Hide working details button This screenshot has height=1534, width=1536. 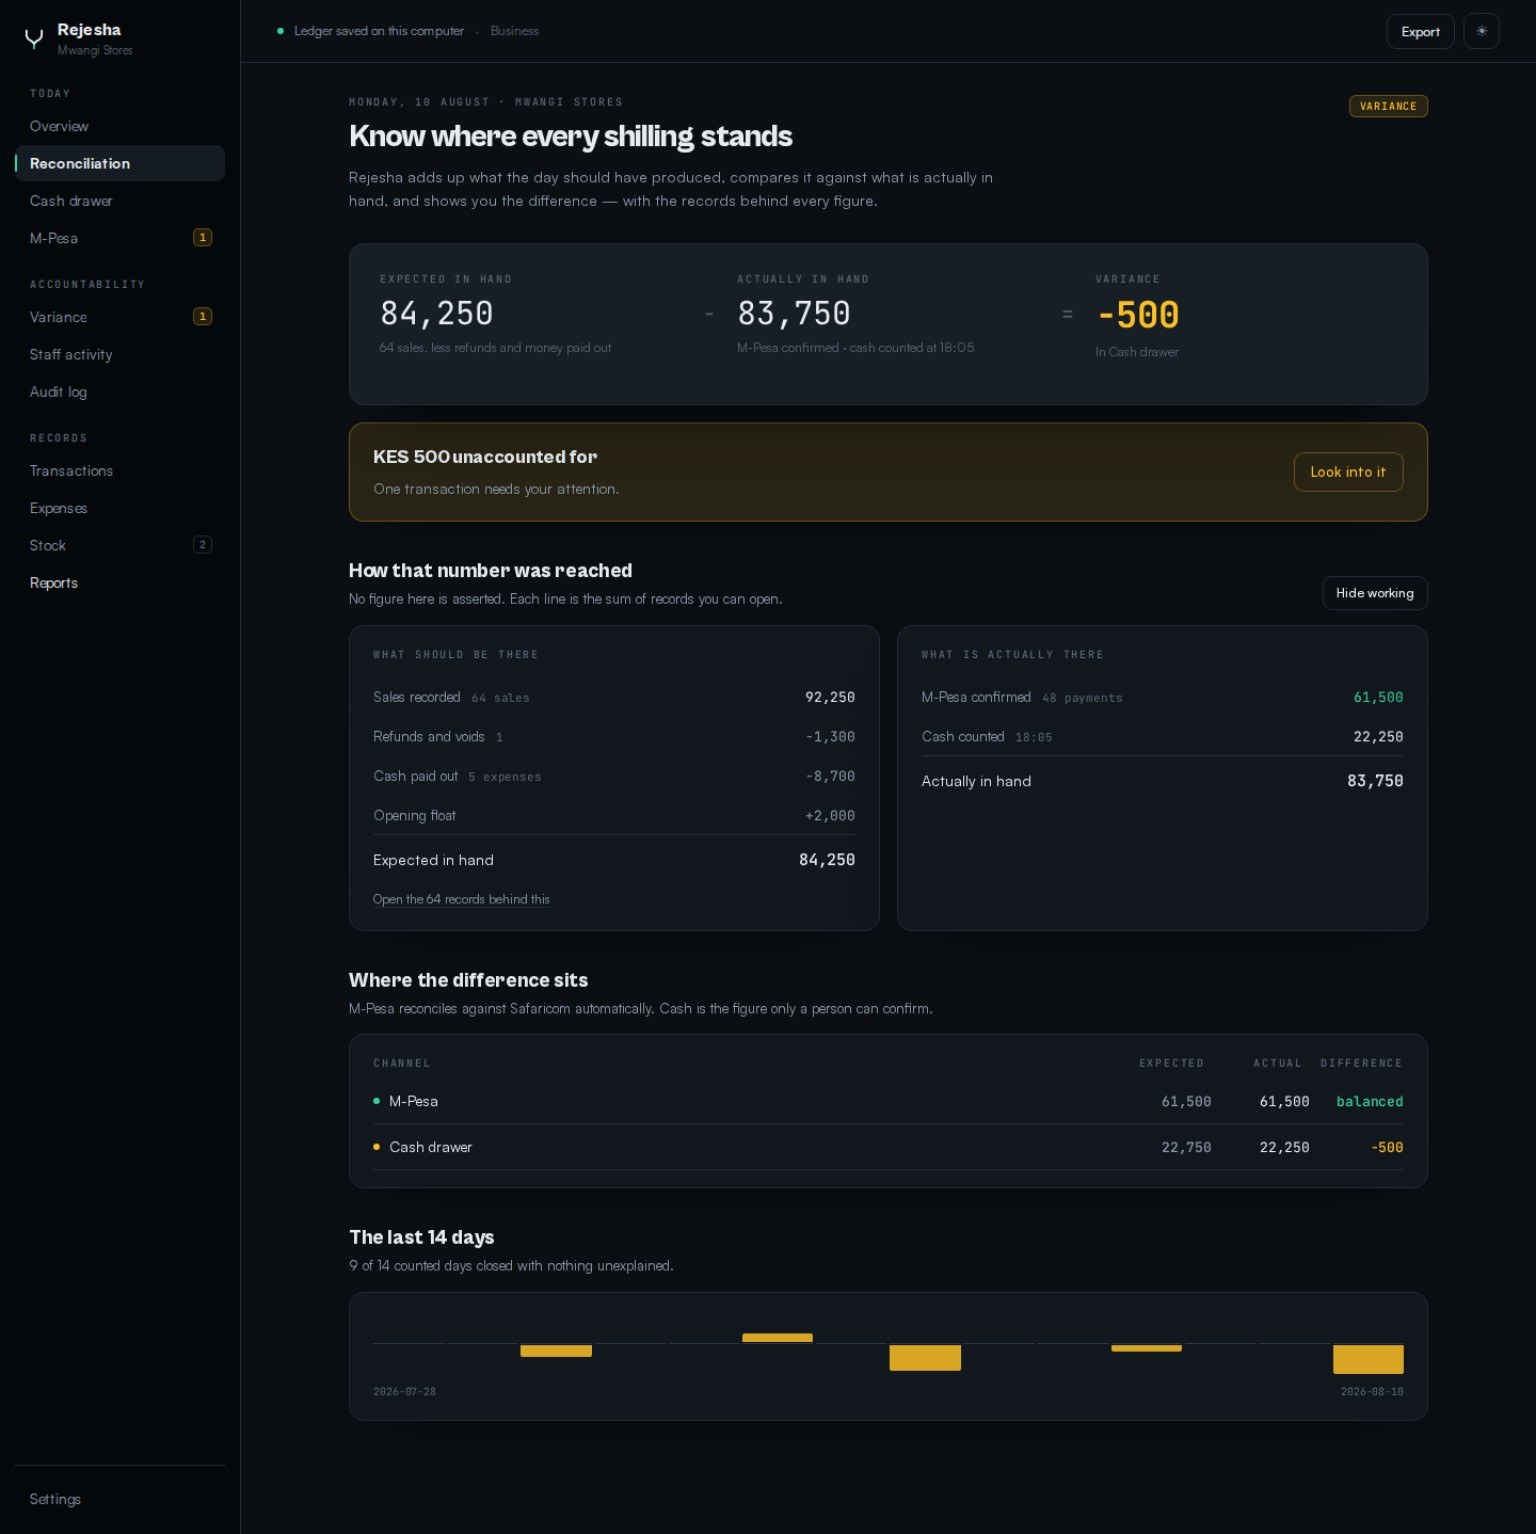click(x=1374, y=593)
